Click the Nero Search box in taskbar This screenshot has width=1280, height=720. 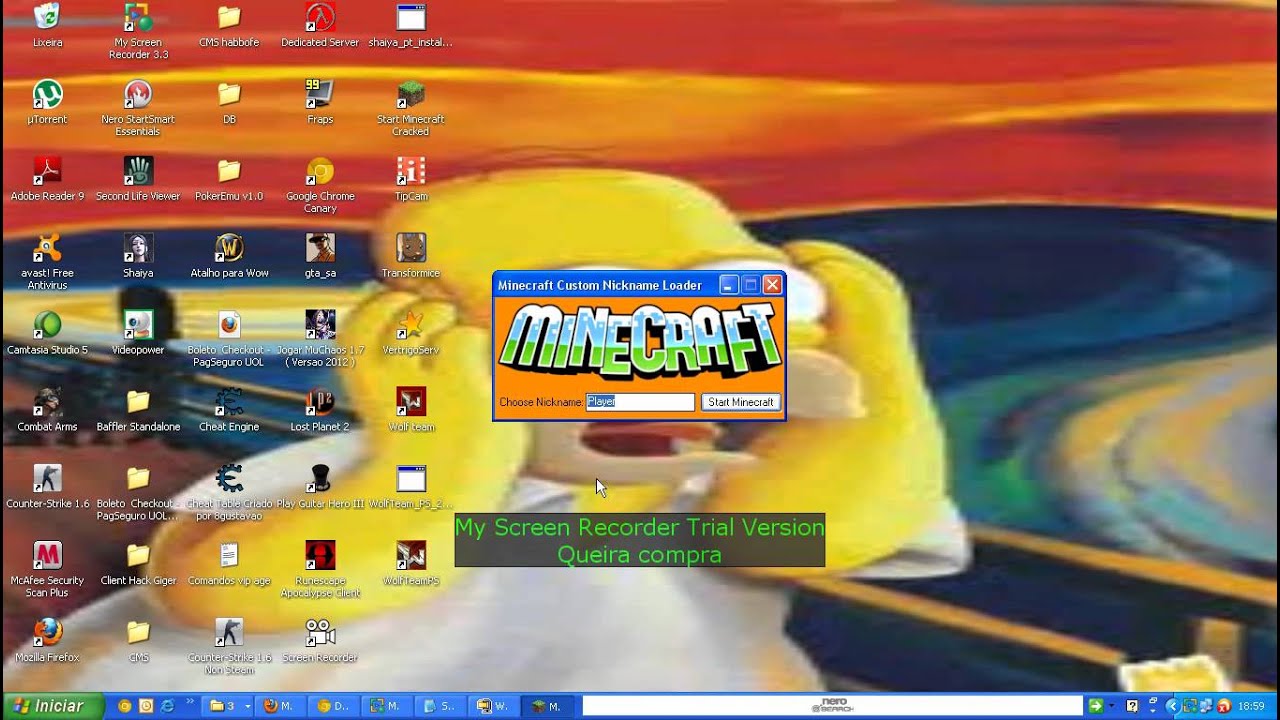[x=832, y=706]
